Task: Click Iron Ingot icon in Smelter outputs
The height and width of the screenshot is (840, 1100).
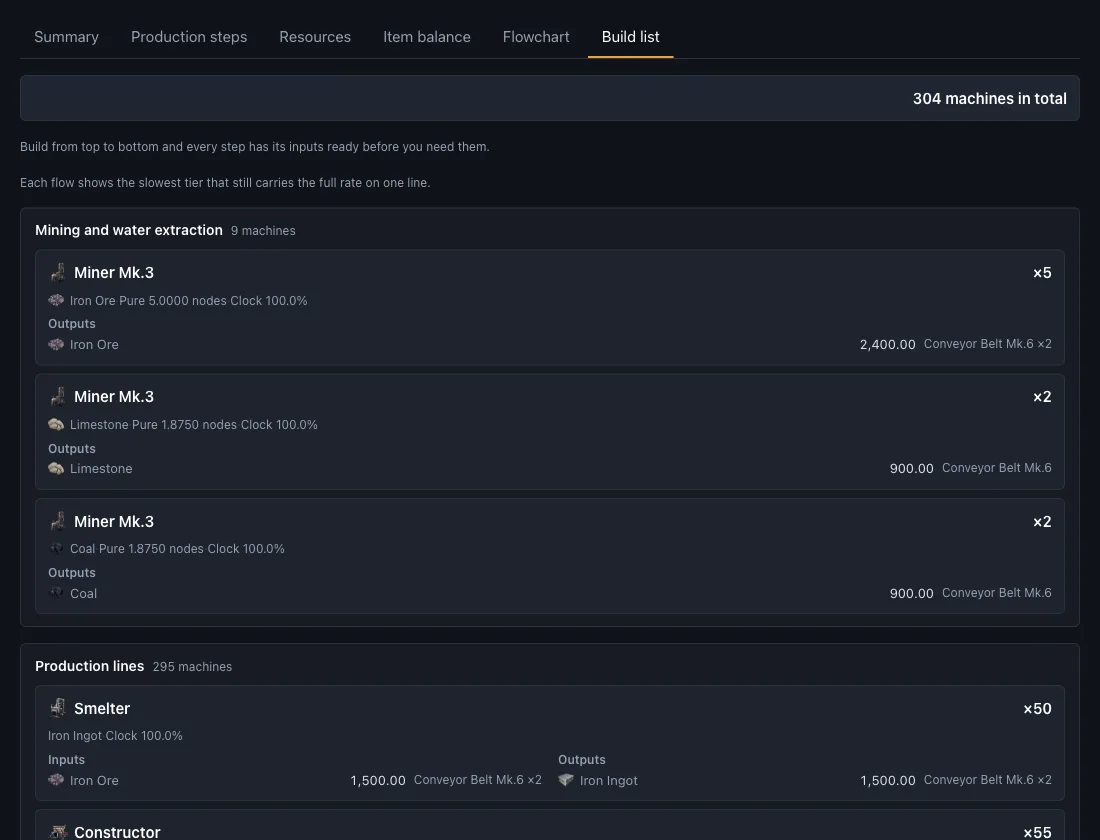Action: pos(566,780)
